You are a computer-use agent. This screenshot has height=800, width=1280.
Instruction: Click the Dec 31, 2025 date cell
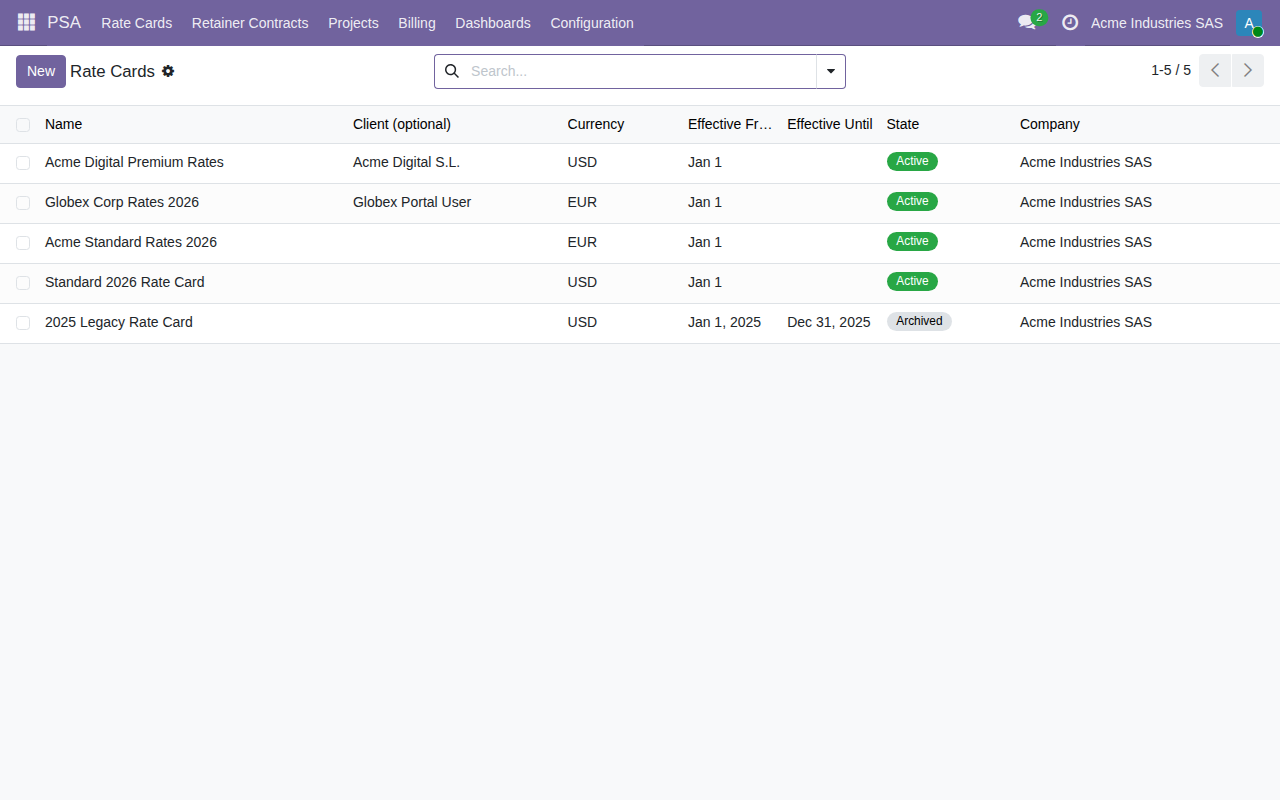point(829,322)
